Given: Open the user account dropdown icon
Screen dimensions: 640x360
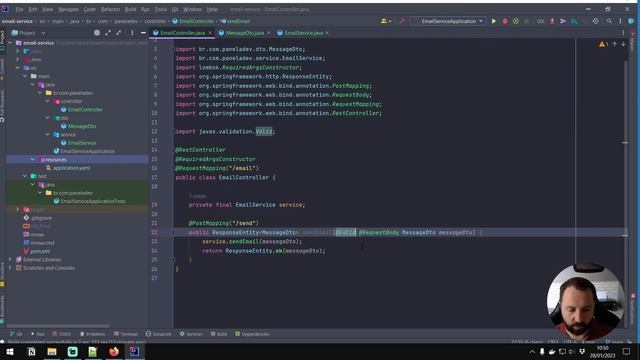Looking at the screenshot, I should point(385,21).
